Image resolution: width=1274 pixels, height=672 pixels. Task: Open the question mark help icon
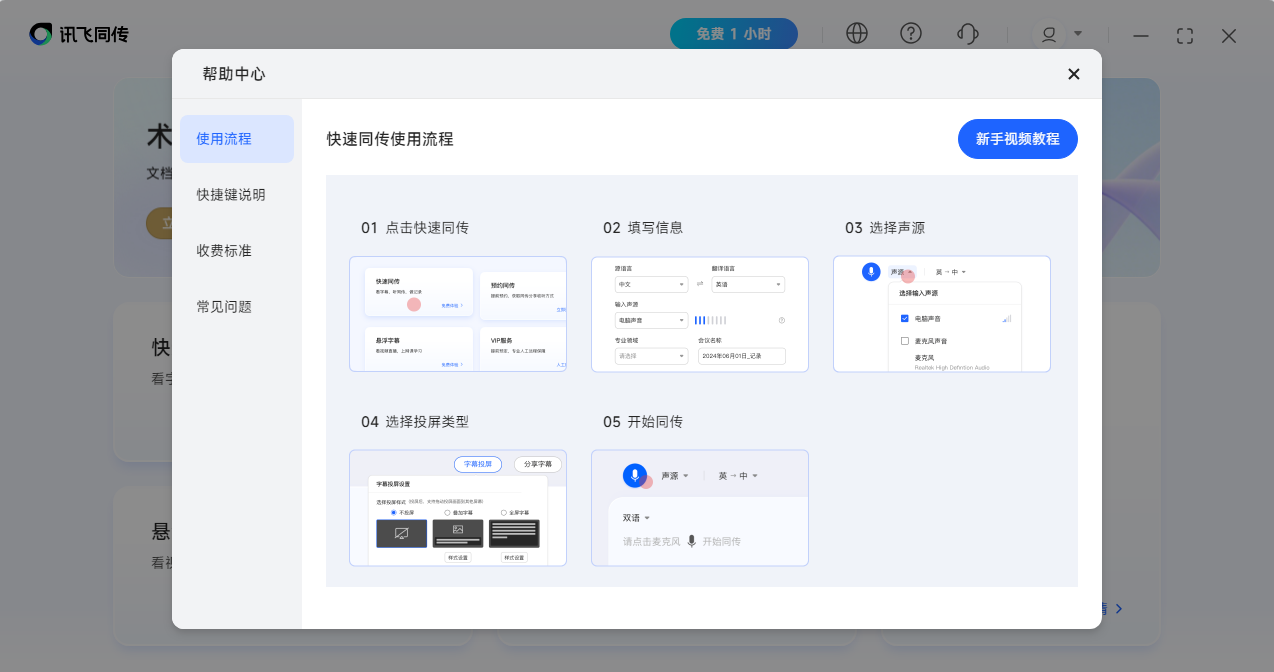911,34
